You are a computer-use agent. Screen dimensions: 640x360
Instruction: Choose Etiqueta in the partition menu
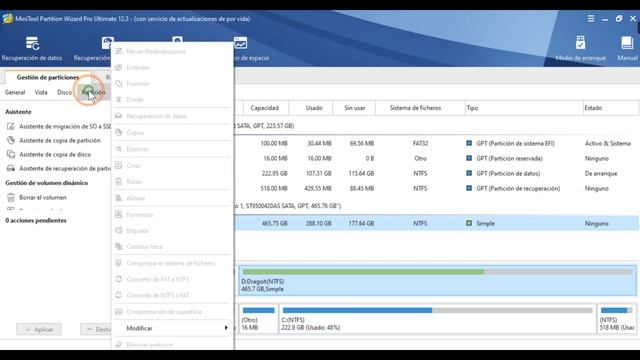[172, 231]
